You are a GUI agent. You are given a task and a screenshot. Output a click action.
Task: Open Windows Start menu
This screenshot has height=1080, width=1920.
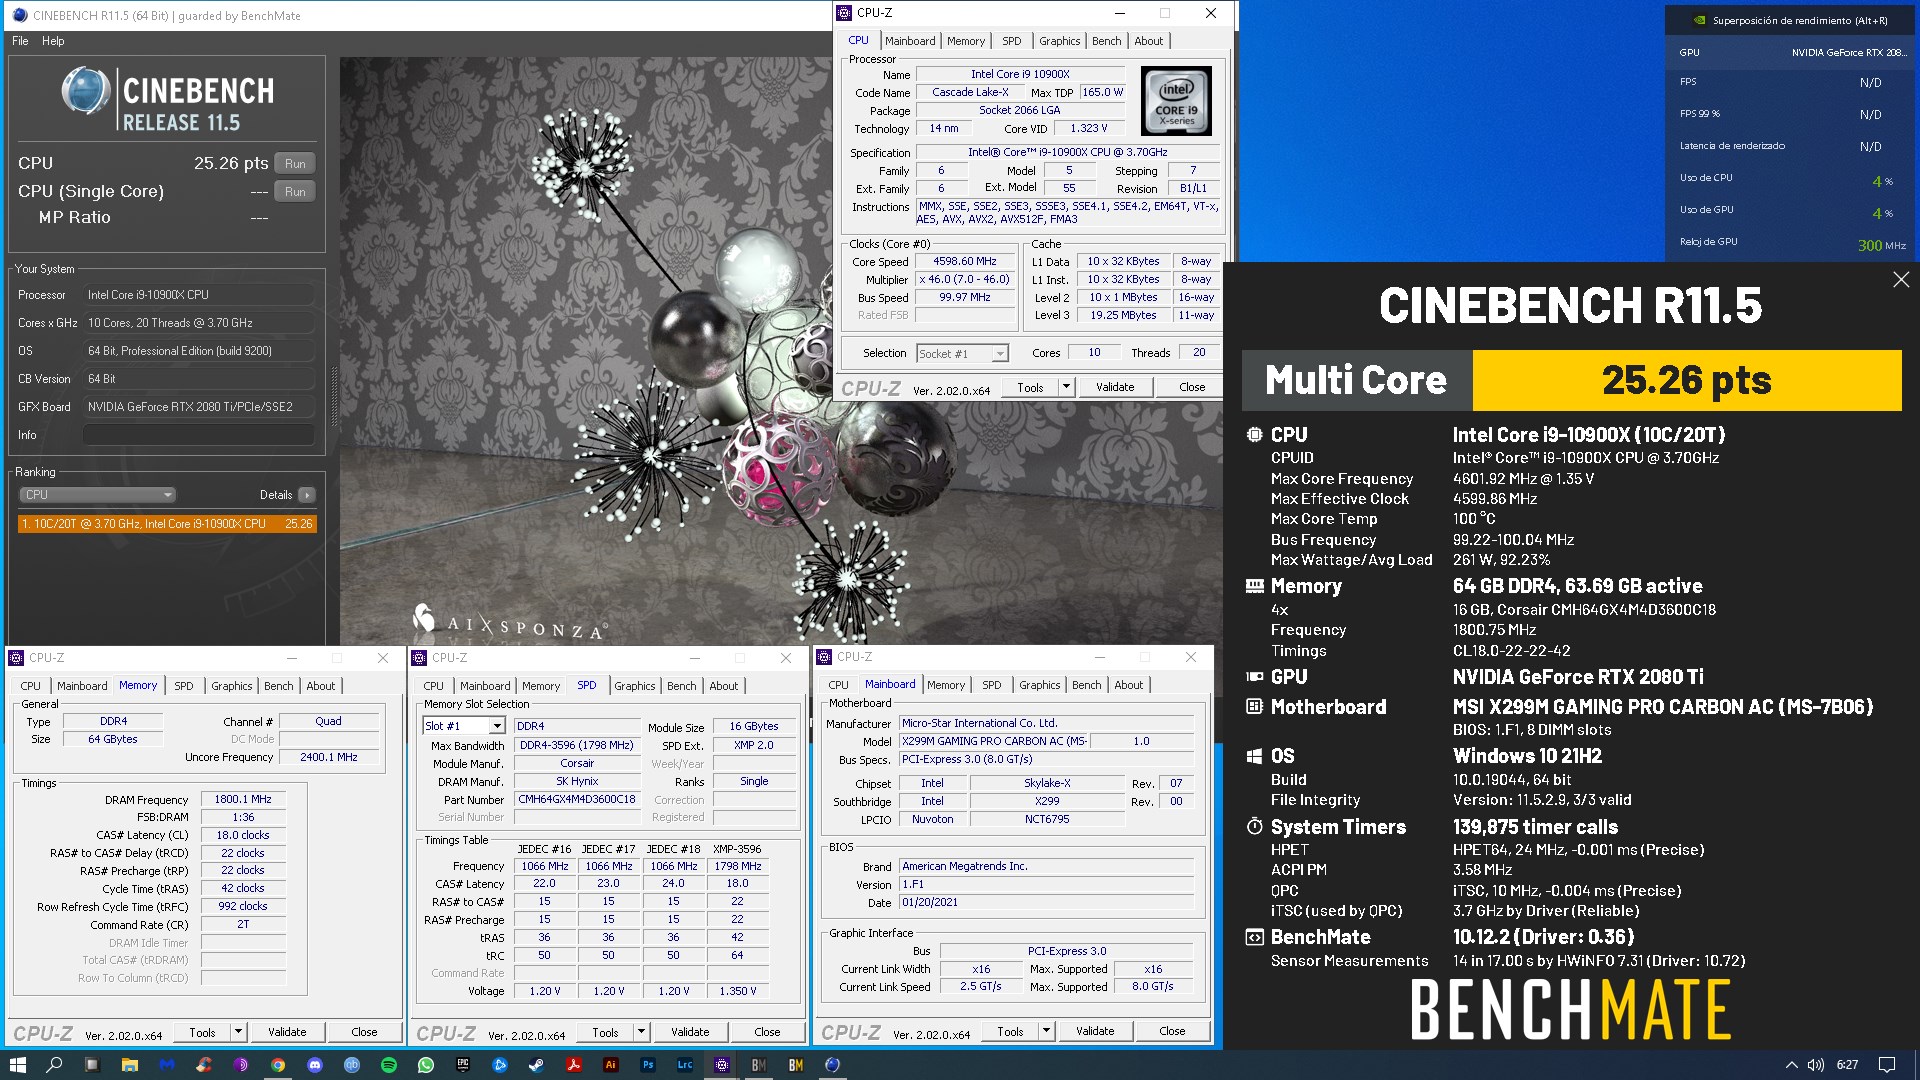tap(18, 1065)
